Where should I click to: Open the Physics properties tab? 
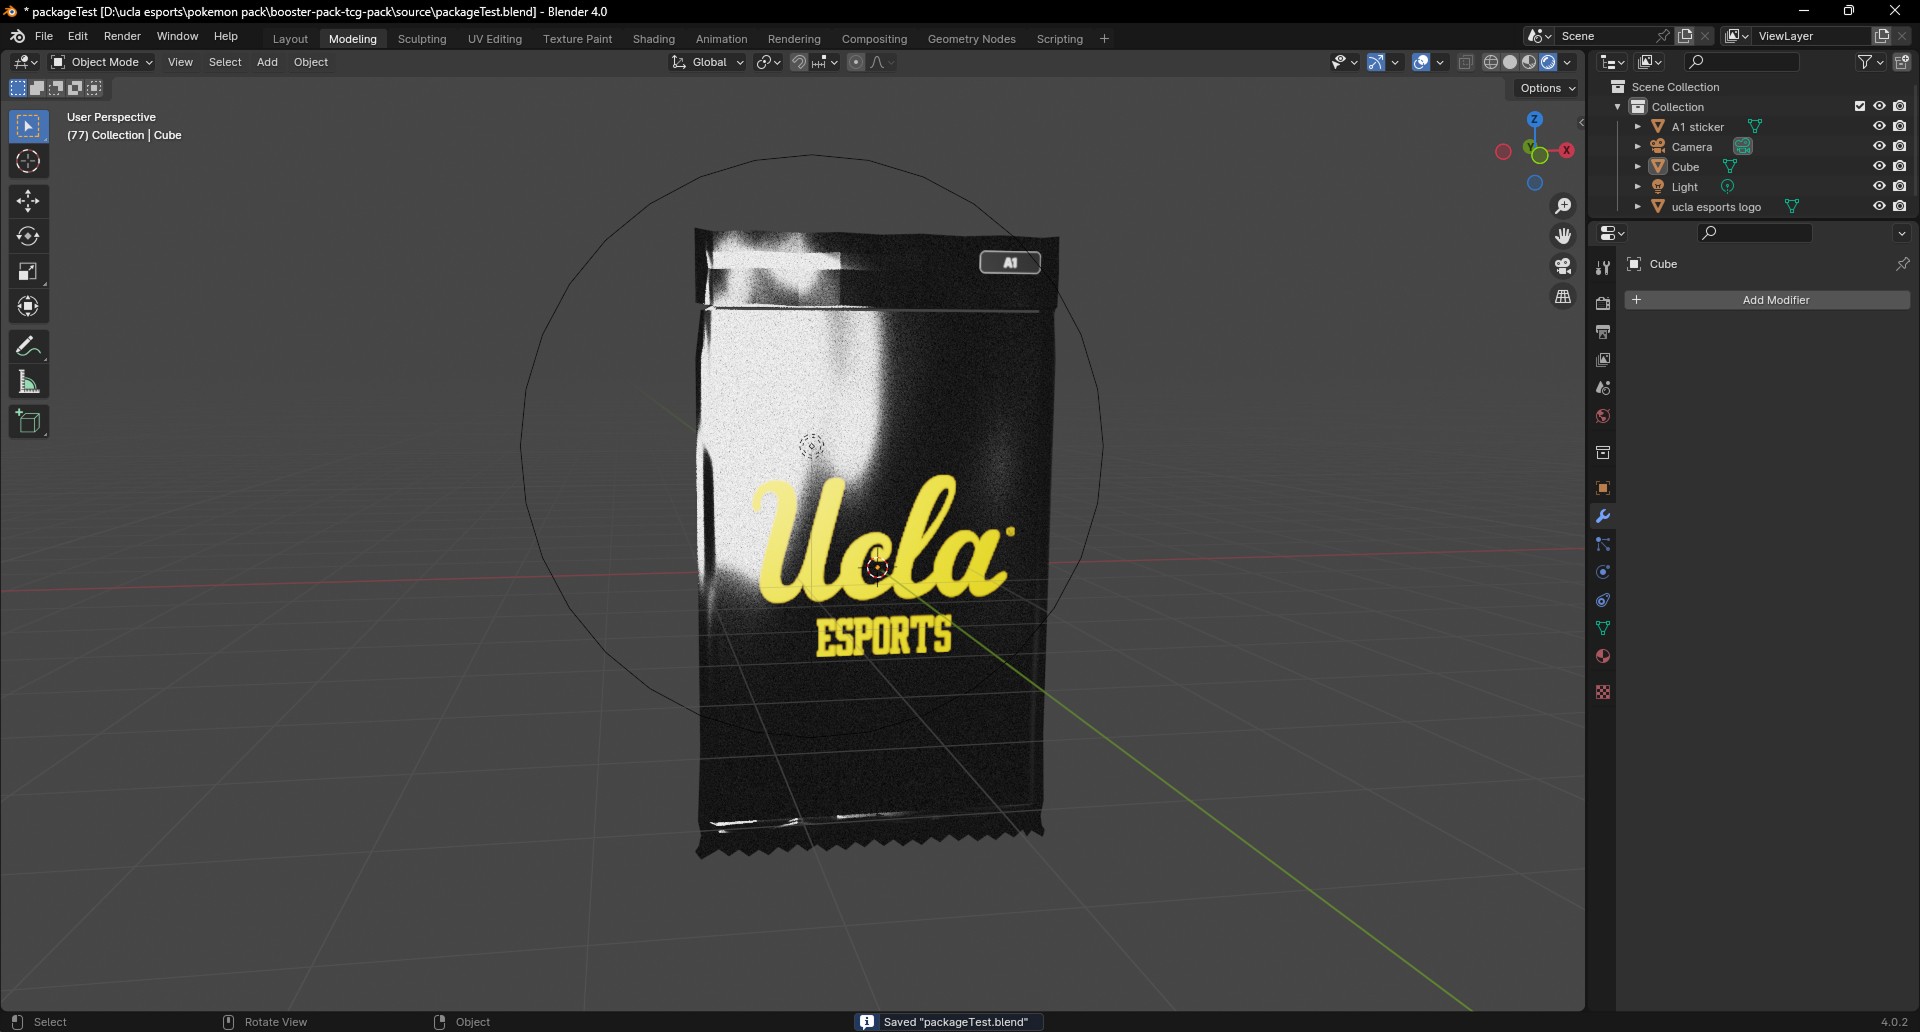tap(1603, 572)
